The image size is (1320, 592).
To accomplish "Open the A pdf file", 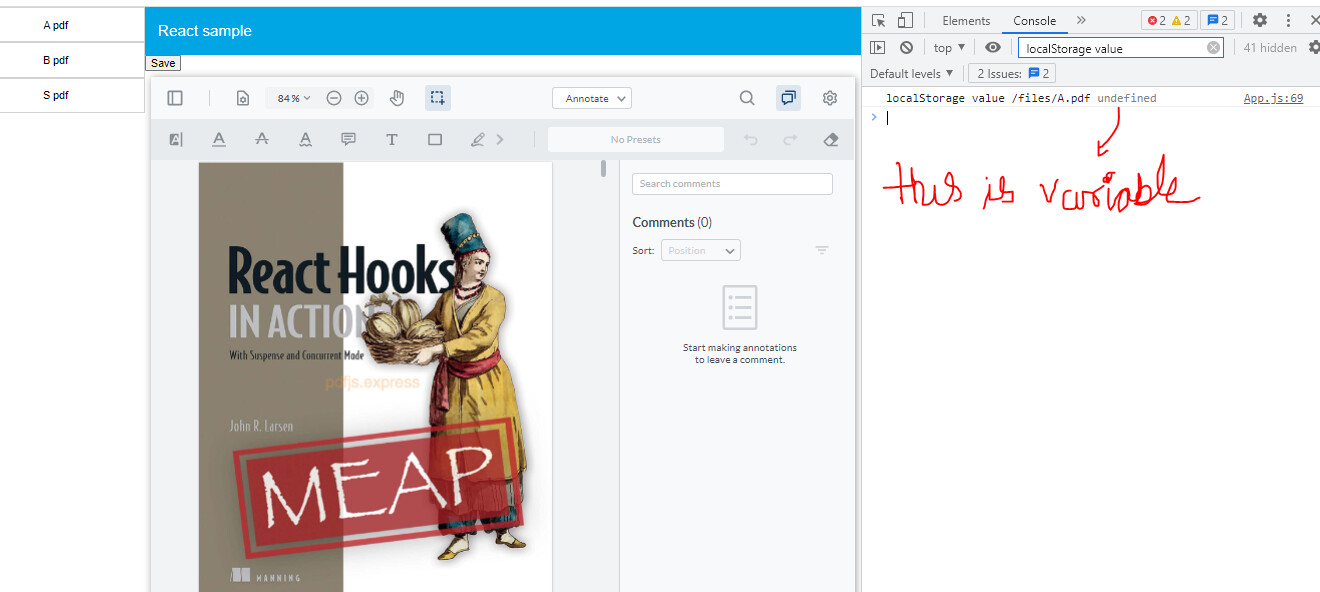I will [x=56, y=25].
